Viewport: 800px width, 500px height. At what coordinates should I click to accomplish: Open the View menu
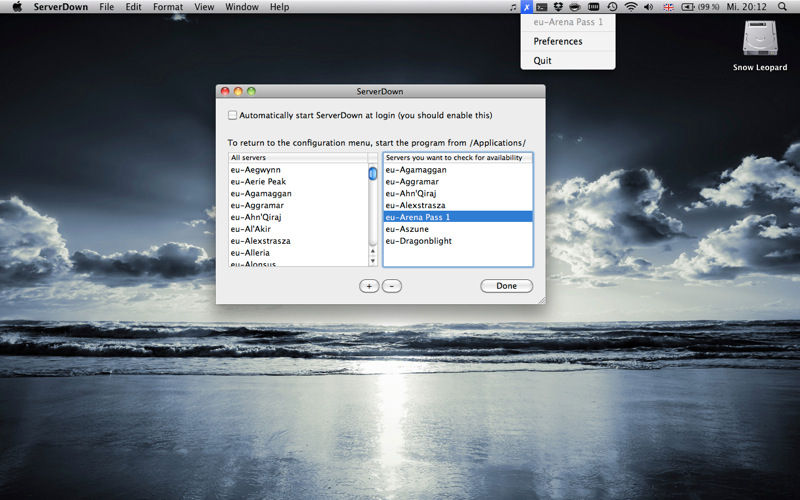(x=204, y=7)
